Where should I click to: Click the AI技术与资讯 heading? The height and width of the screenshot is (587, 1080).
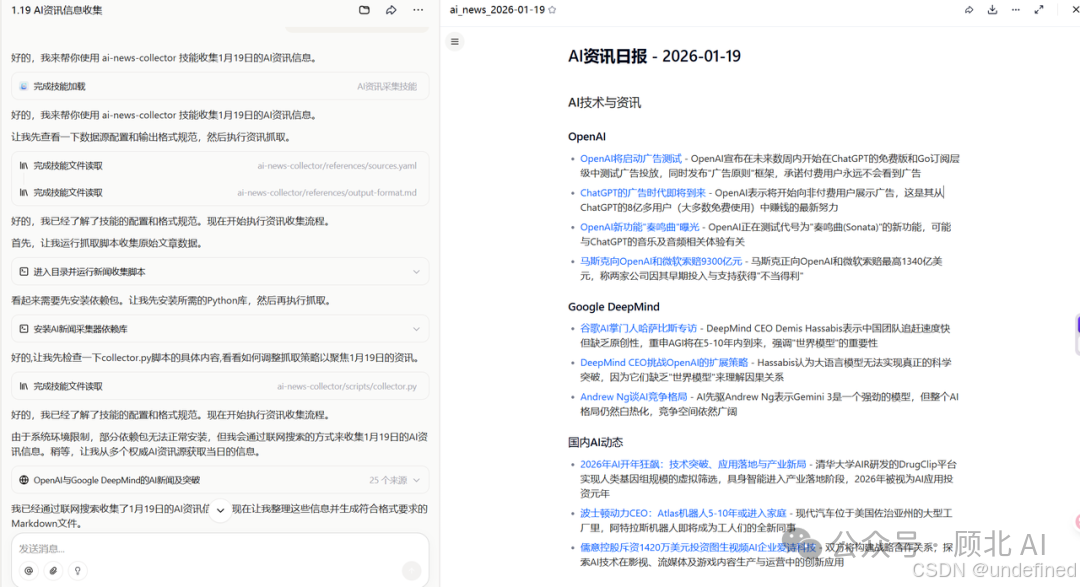coord(604,103)
